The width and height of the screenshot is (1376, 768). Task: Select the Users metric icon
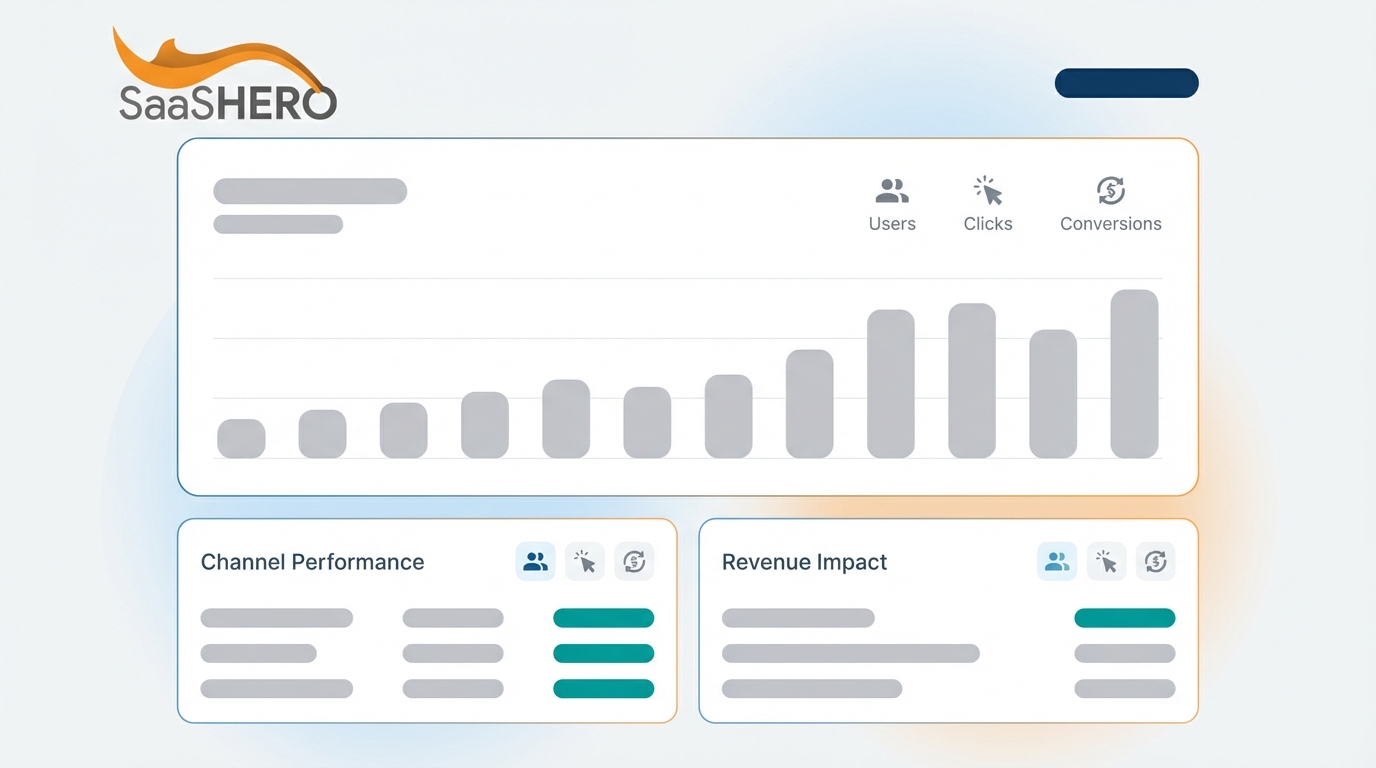pos(892,190)
